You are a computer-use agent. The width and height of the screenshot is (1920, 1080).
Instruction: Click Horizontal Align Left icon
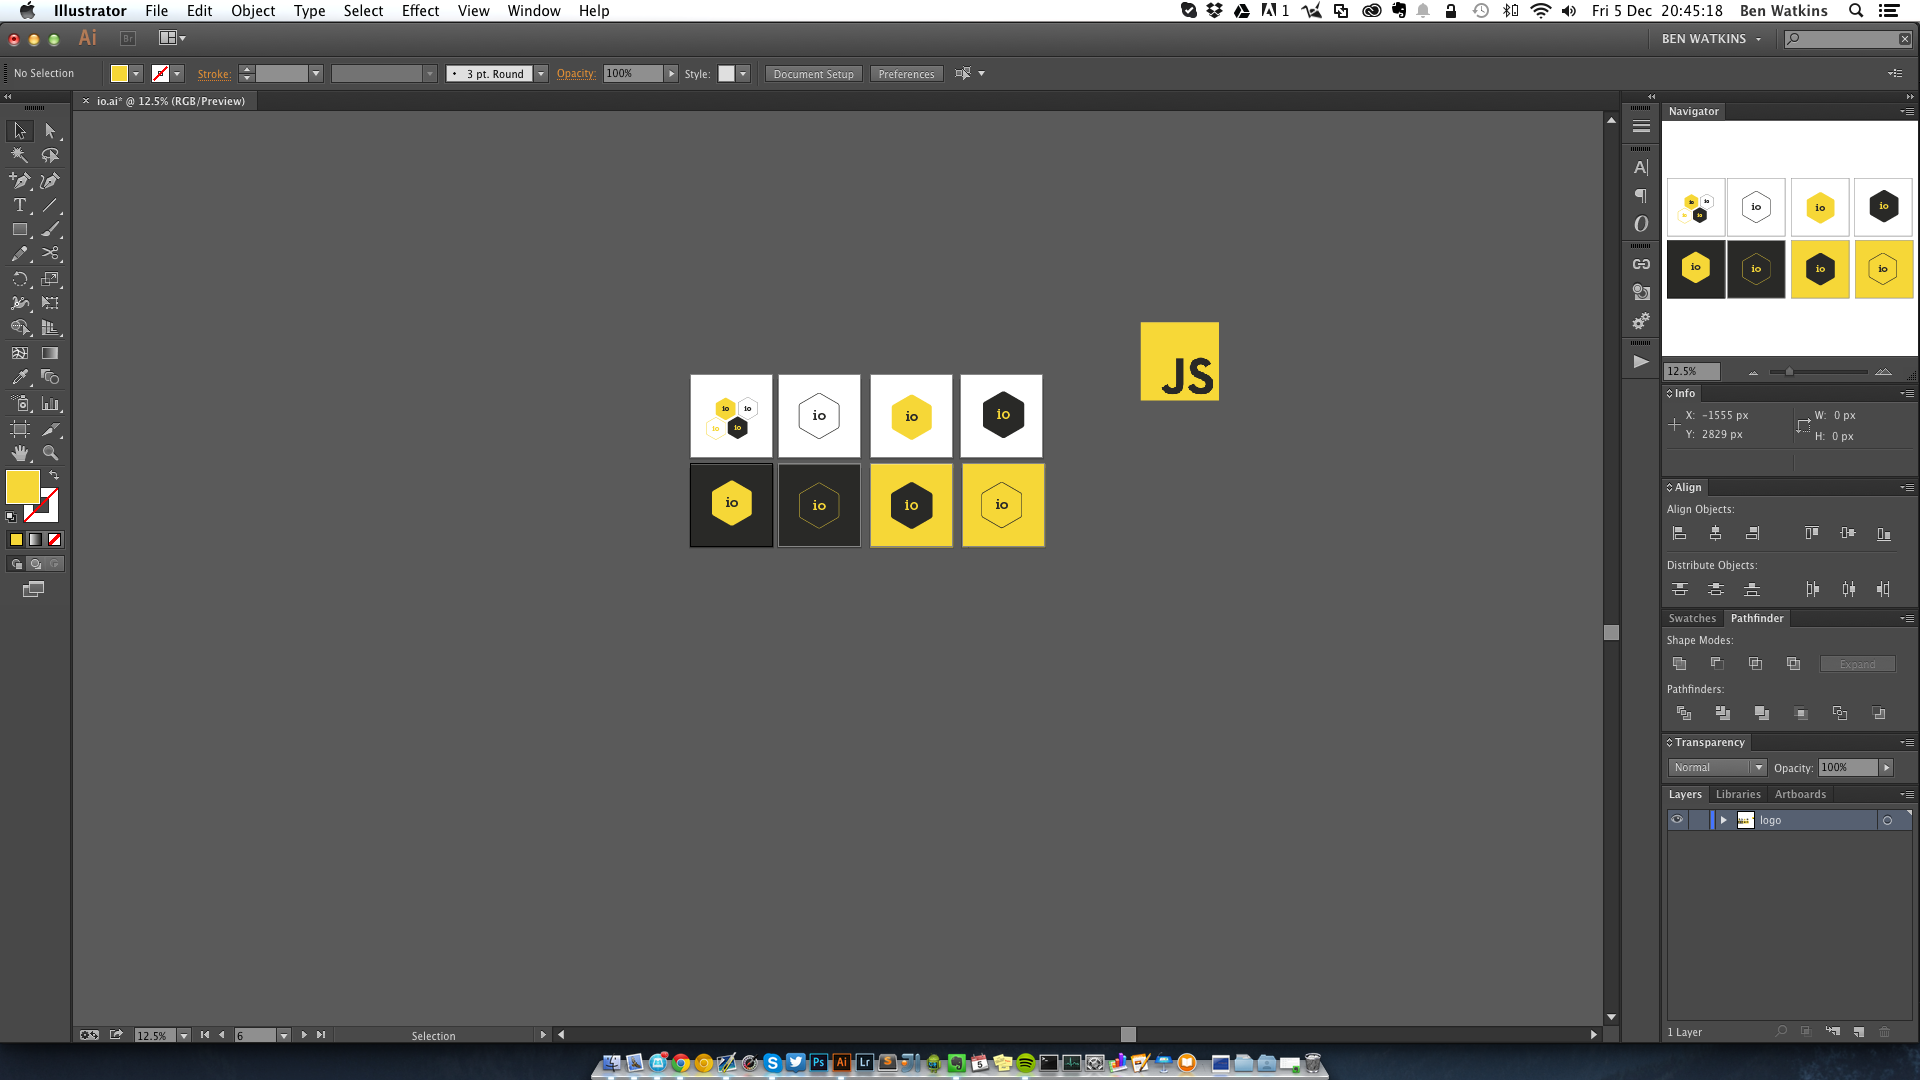1680,534
